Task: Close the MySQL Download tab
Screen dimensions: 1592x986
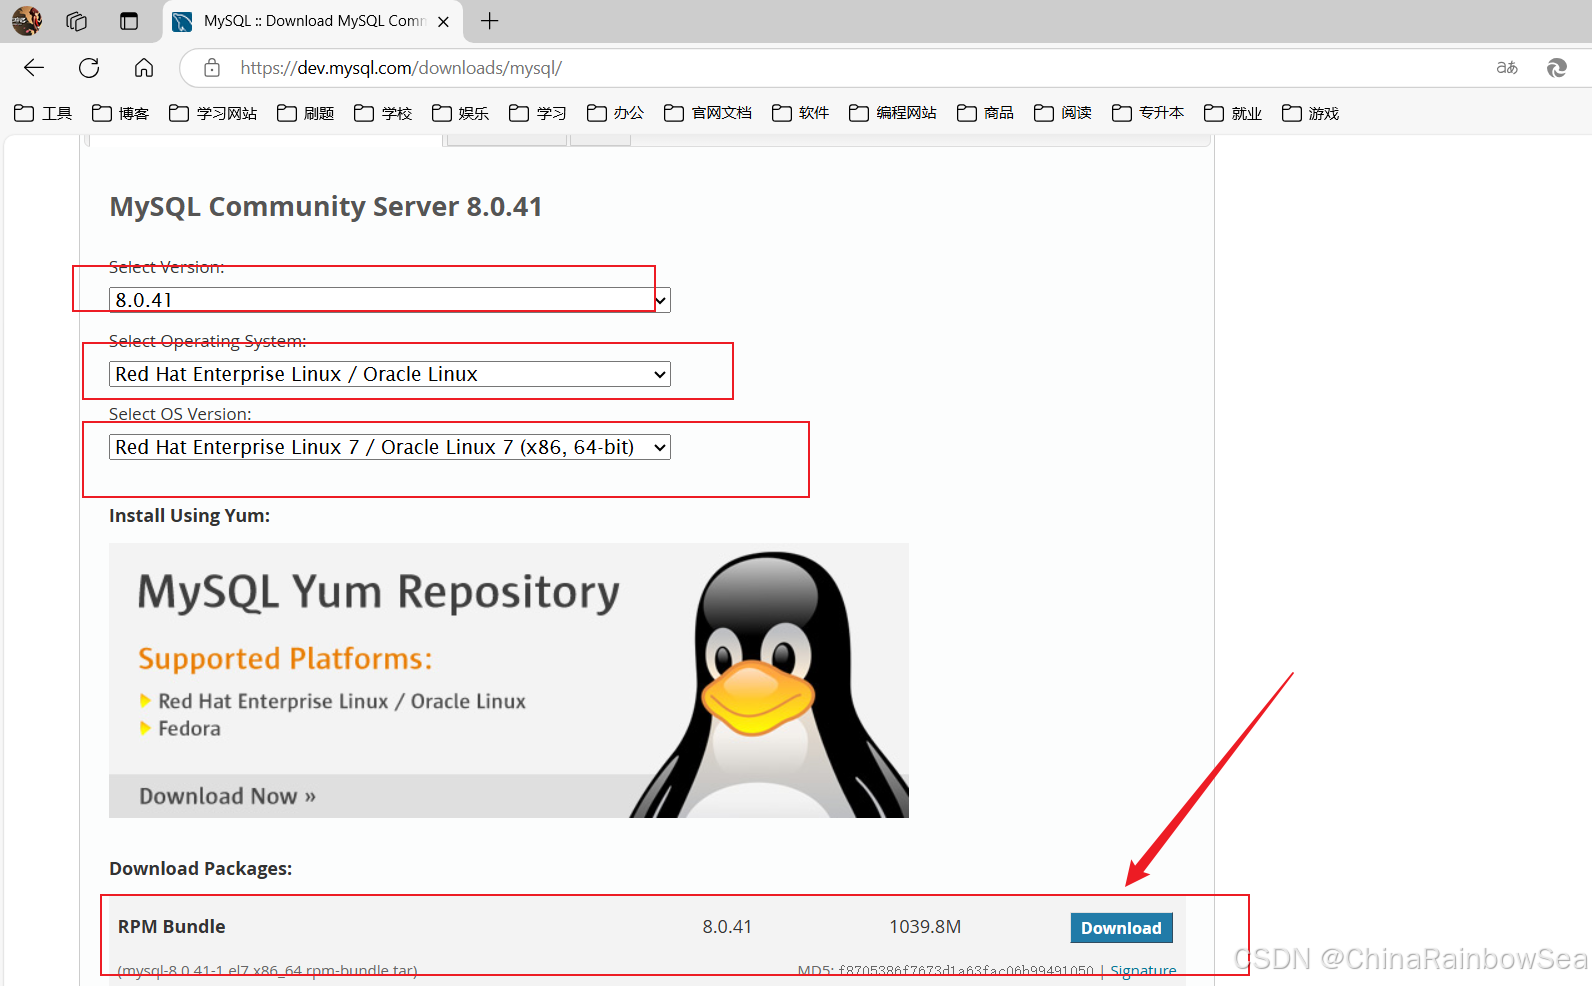Action: [444, 22]
